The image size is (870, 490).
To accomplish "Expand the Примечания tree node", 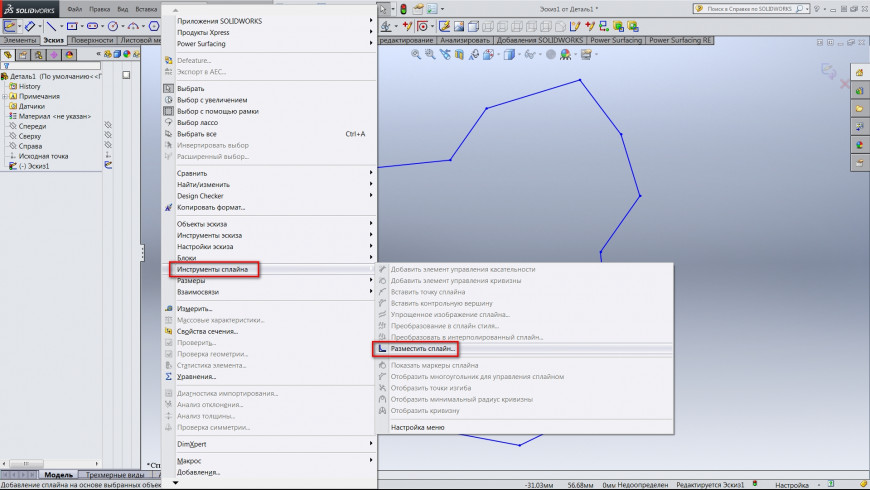I will point(4,97).
